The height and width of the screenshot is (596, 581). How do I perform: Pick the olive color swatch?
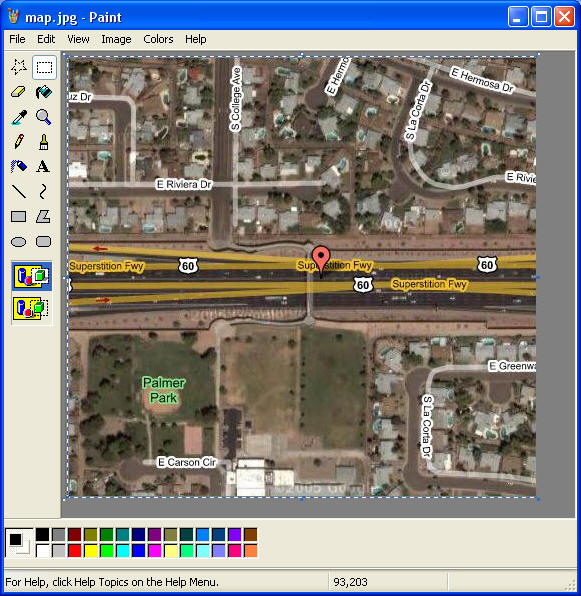pos(91,534)
